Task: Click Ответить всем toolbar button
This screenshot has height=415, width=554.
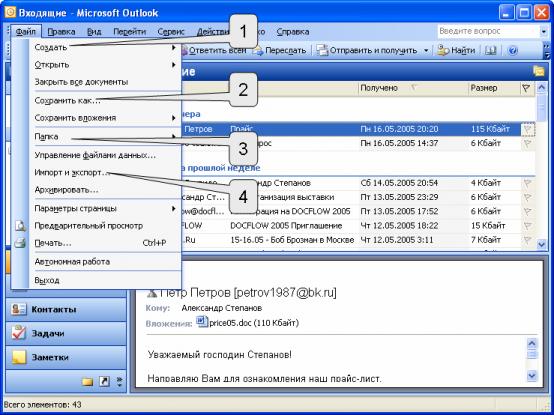Action: pos(214,51)
